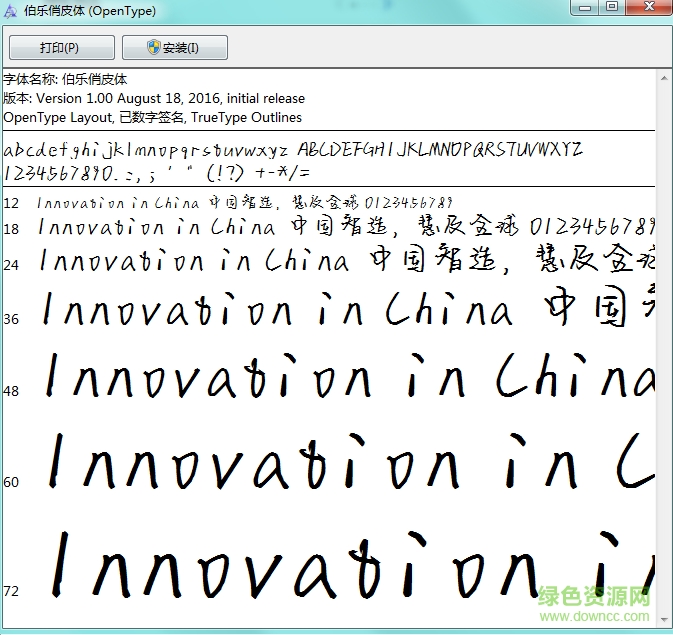Click the size 36 sample text line
This screenshot has width=673, height=635.
click(349, 306)
